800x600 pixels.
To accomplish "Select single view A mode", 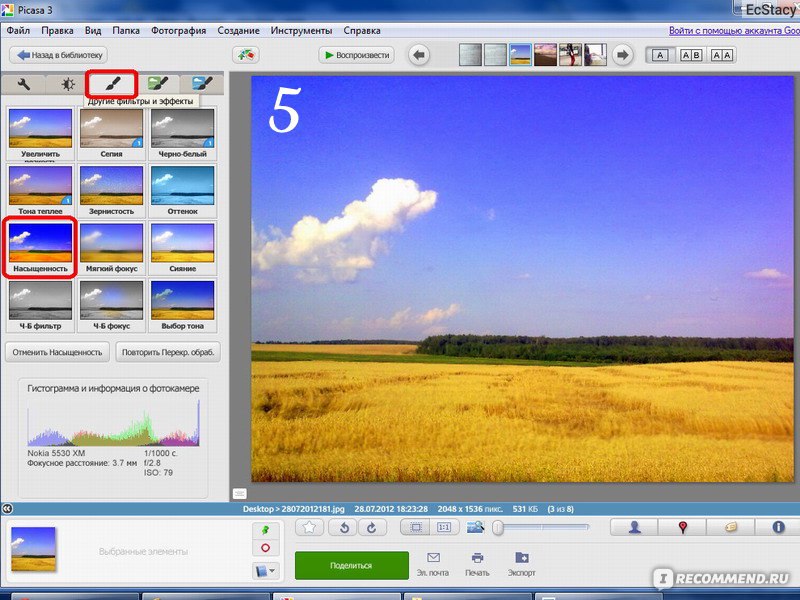I will click(x=660, y=55).
